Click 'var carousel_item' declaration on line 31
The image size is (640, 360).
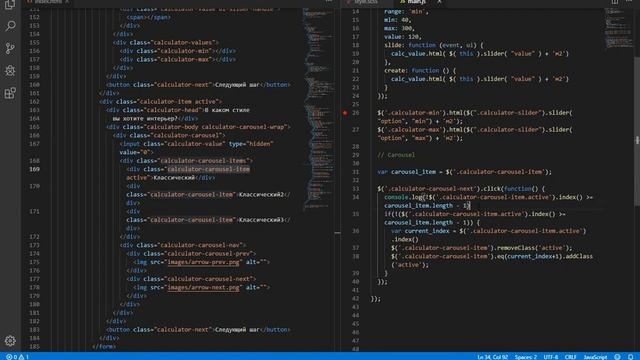click(406, 172)
